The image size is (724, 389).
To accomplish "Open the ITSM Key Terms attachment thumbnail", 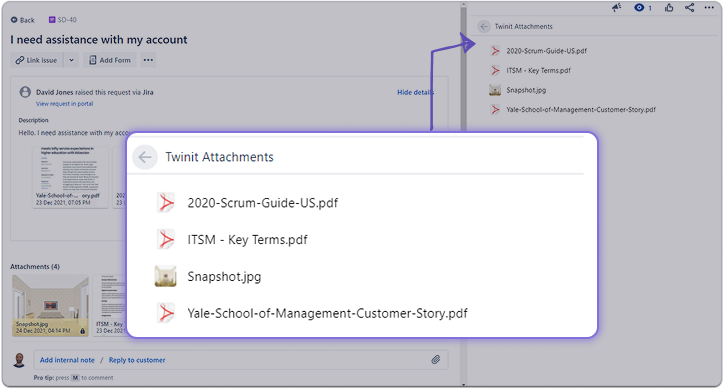I will pyautogui.click(x=110, y=305).
